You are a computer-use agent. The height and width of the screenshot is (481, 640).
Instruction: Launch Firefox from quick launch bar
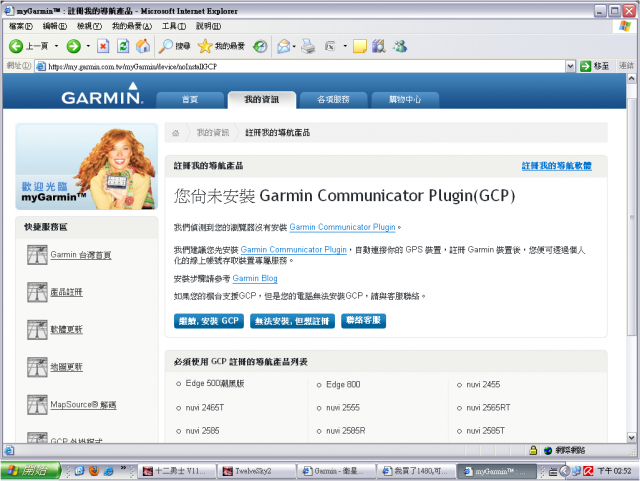coord(94,471)
